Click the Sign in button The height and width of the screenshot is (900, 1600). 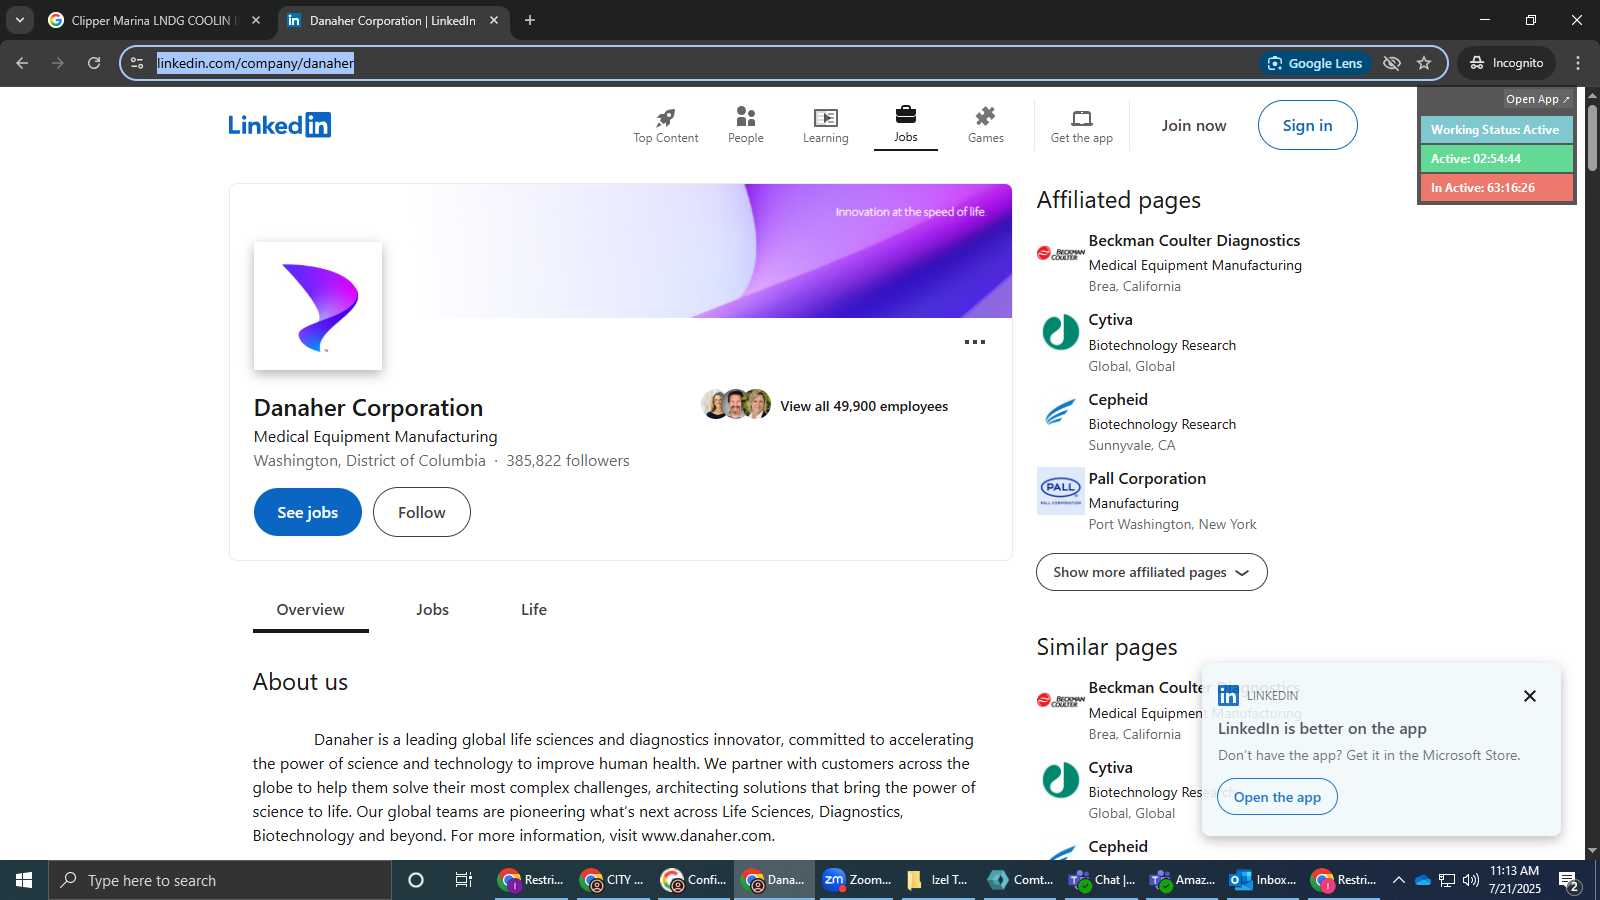1307,125
